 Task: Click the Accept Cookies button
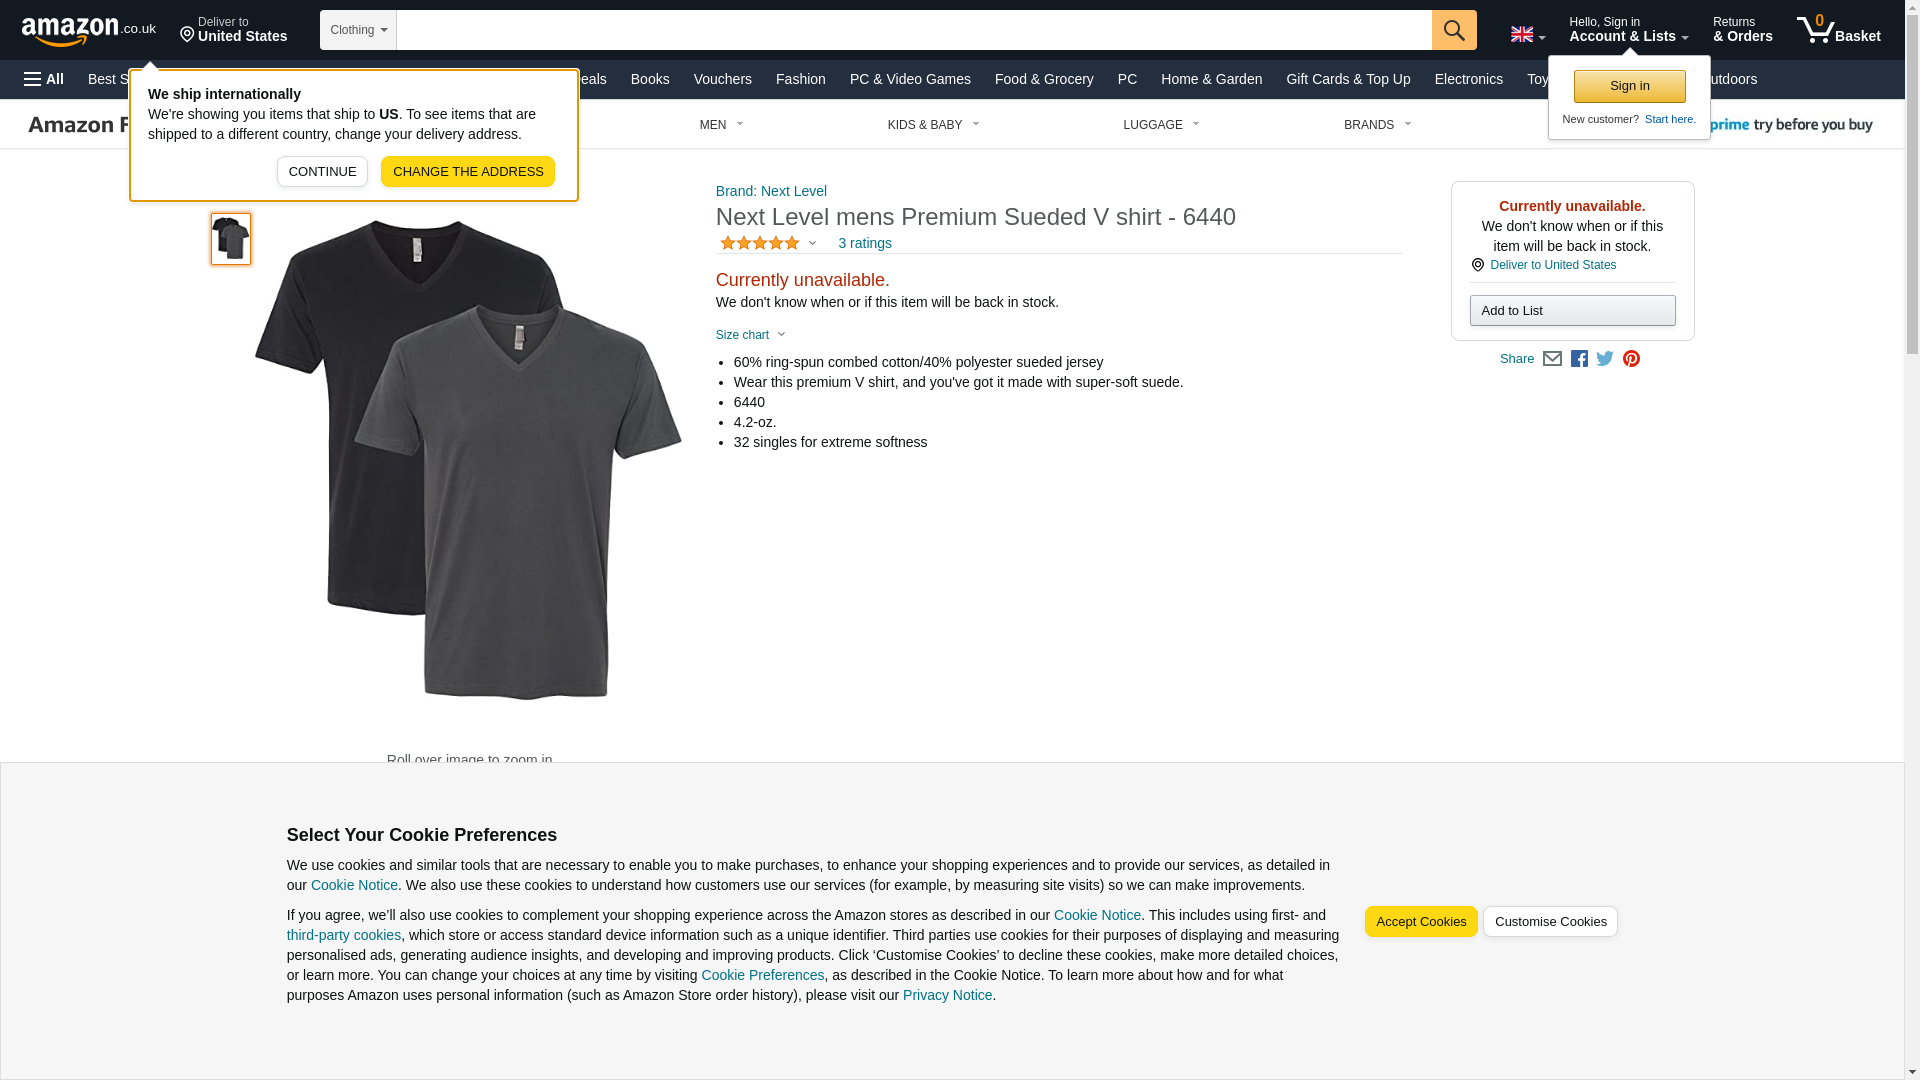tap(1420, 921)
